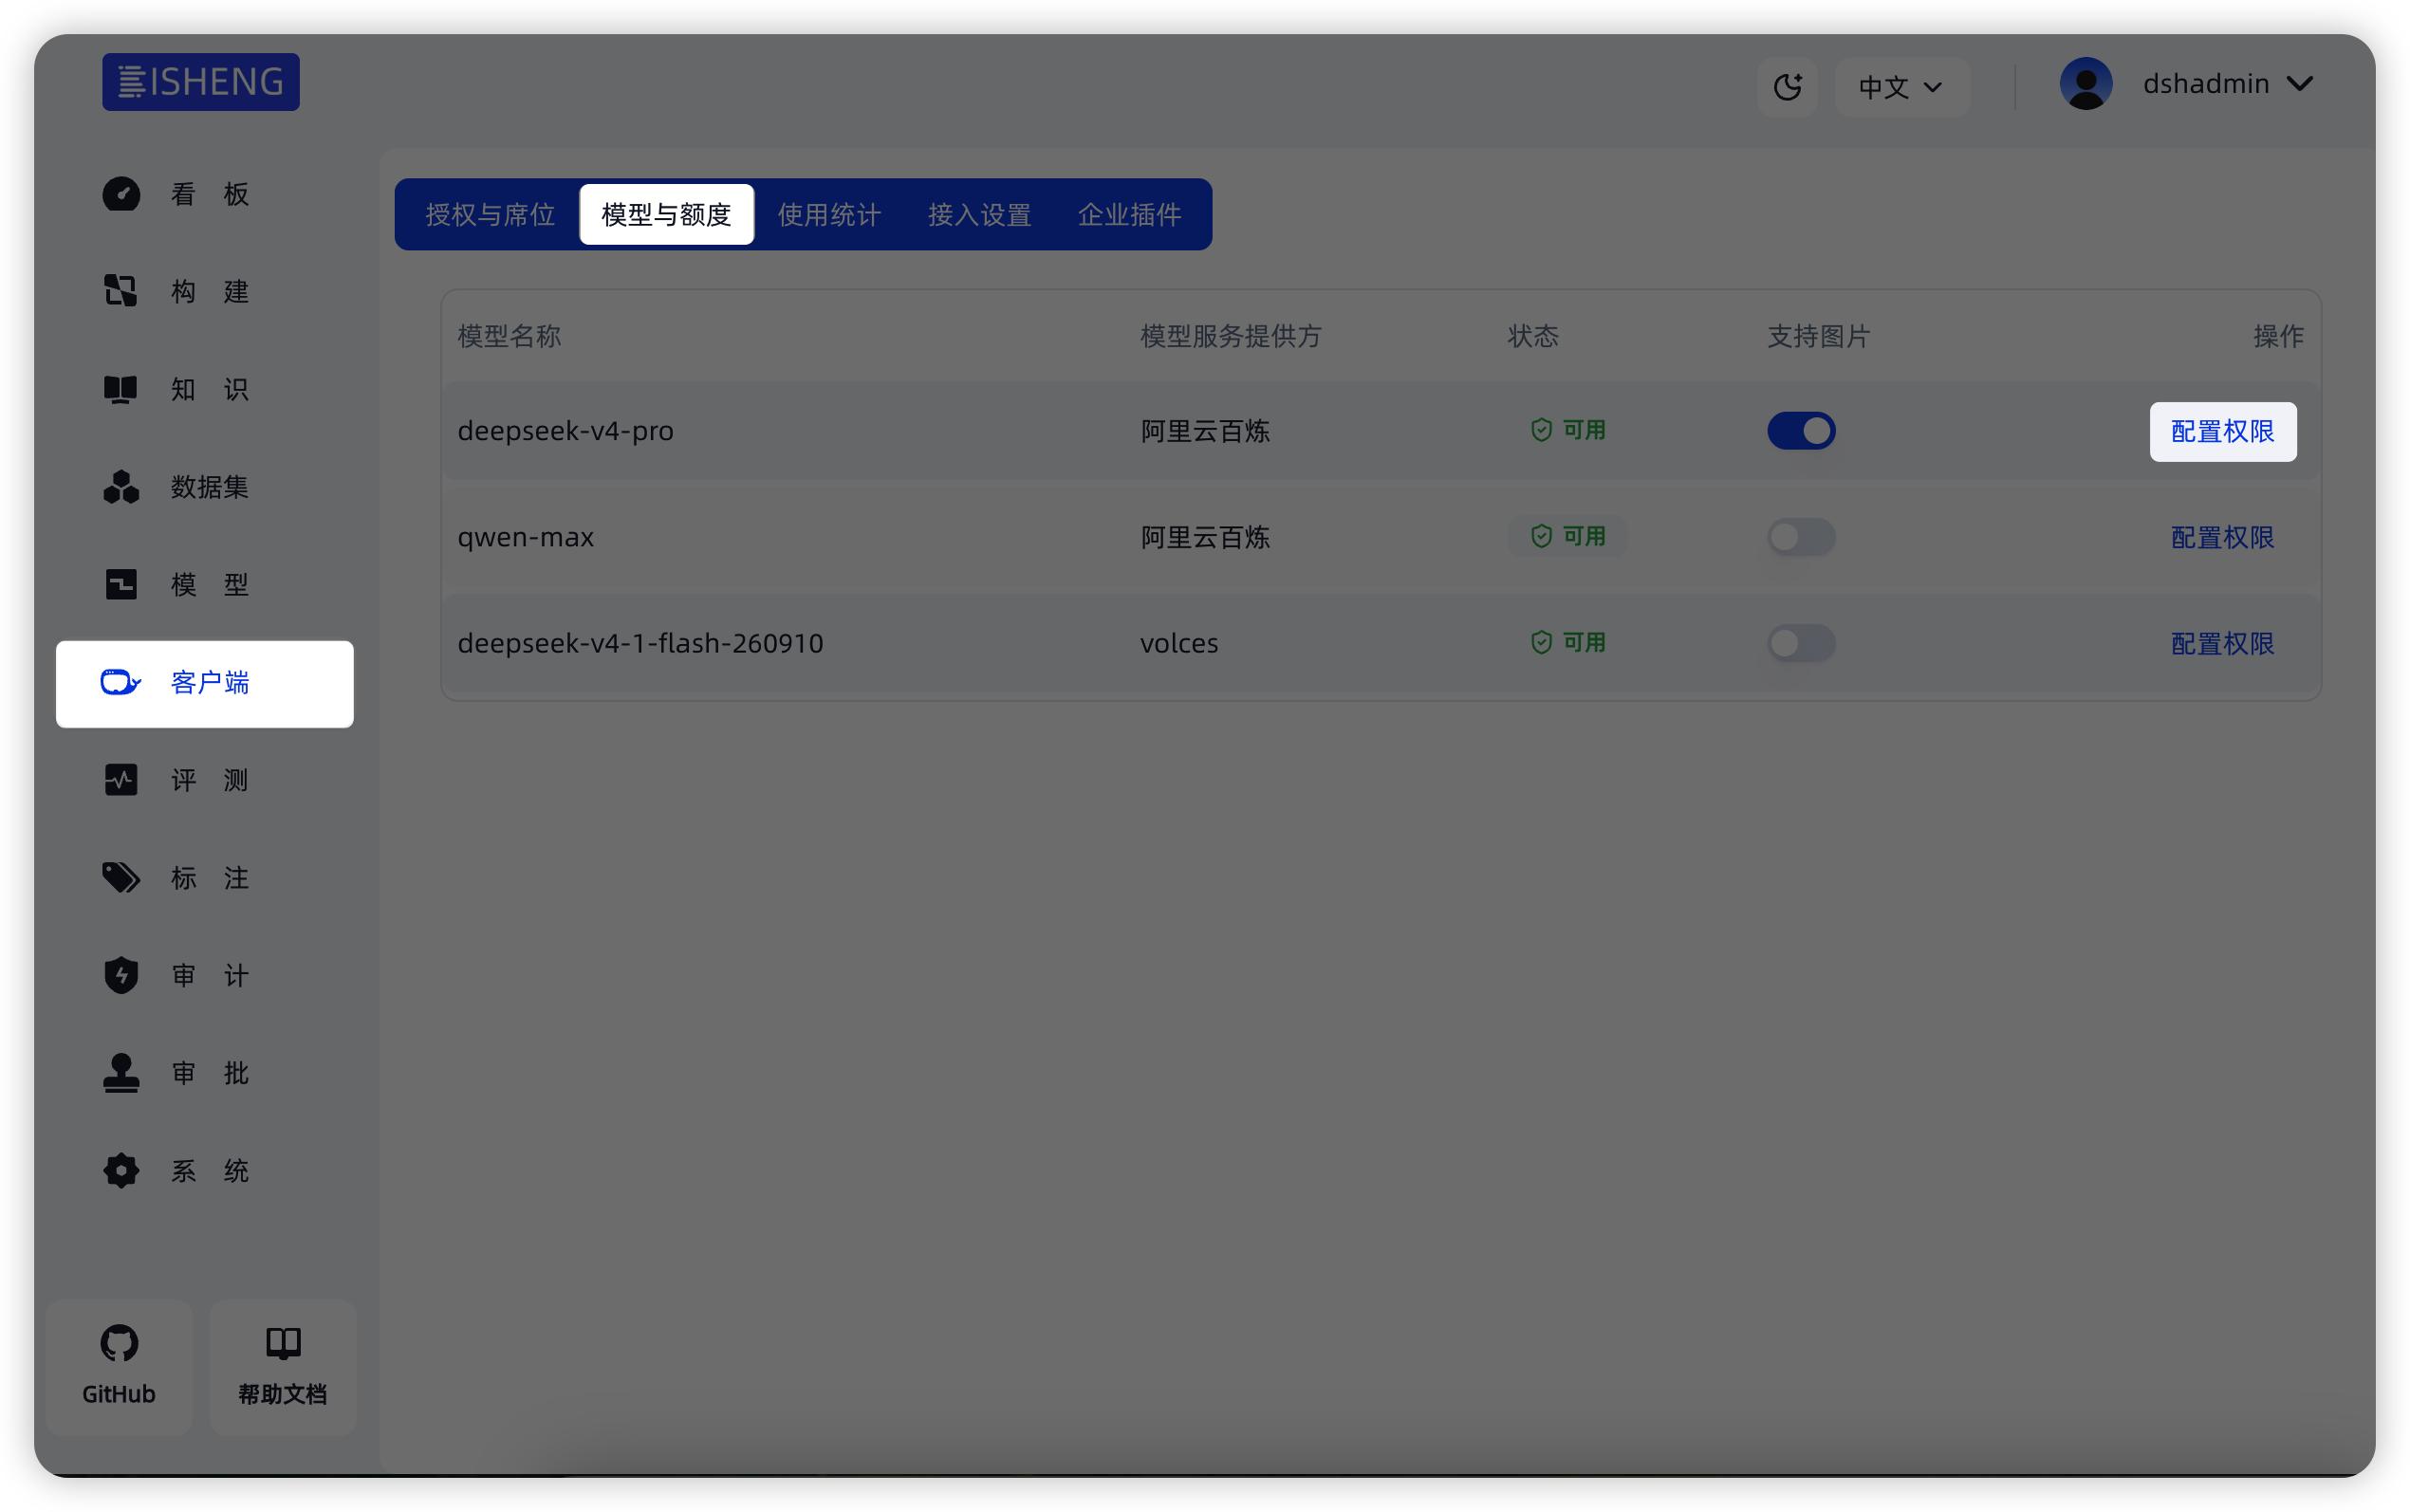Open the 看板 dashboard icon

click(121, 194)
